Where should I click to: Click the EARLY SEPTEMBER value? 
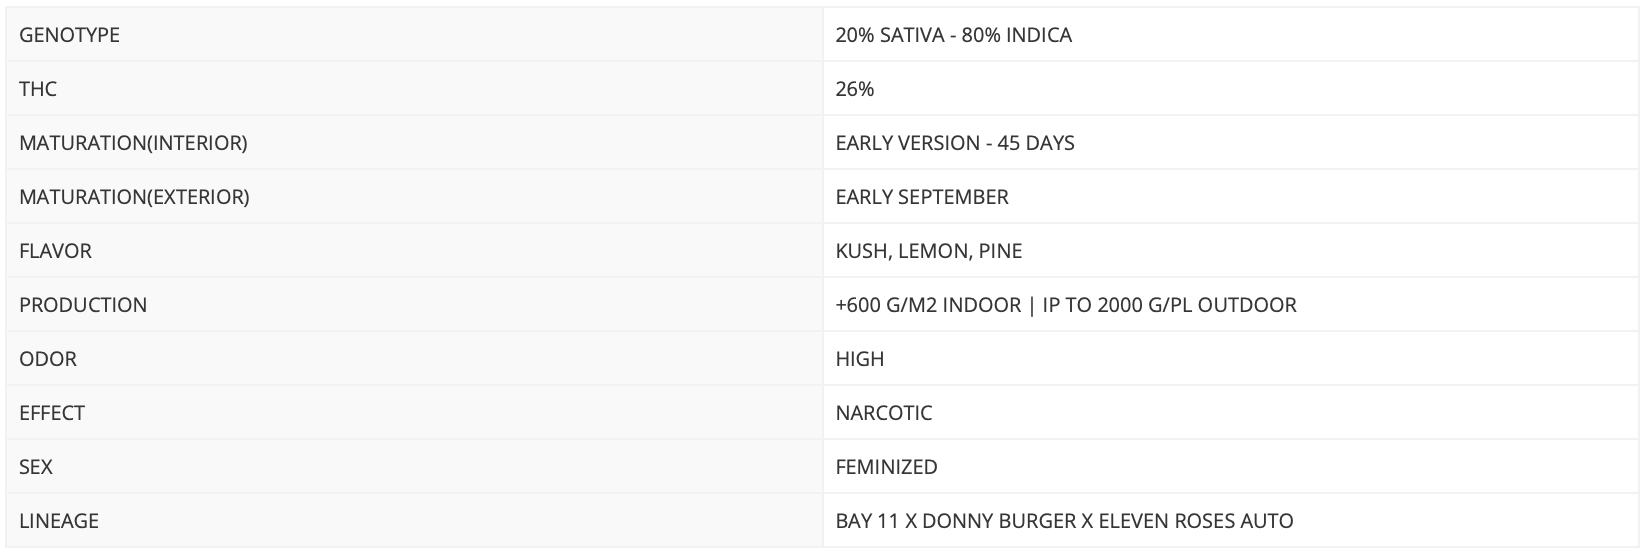(922, 197)
